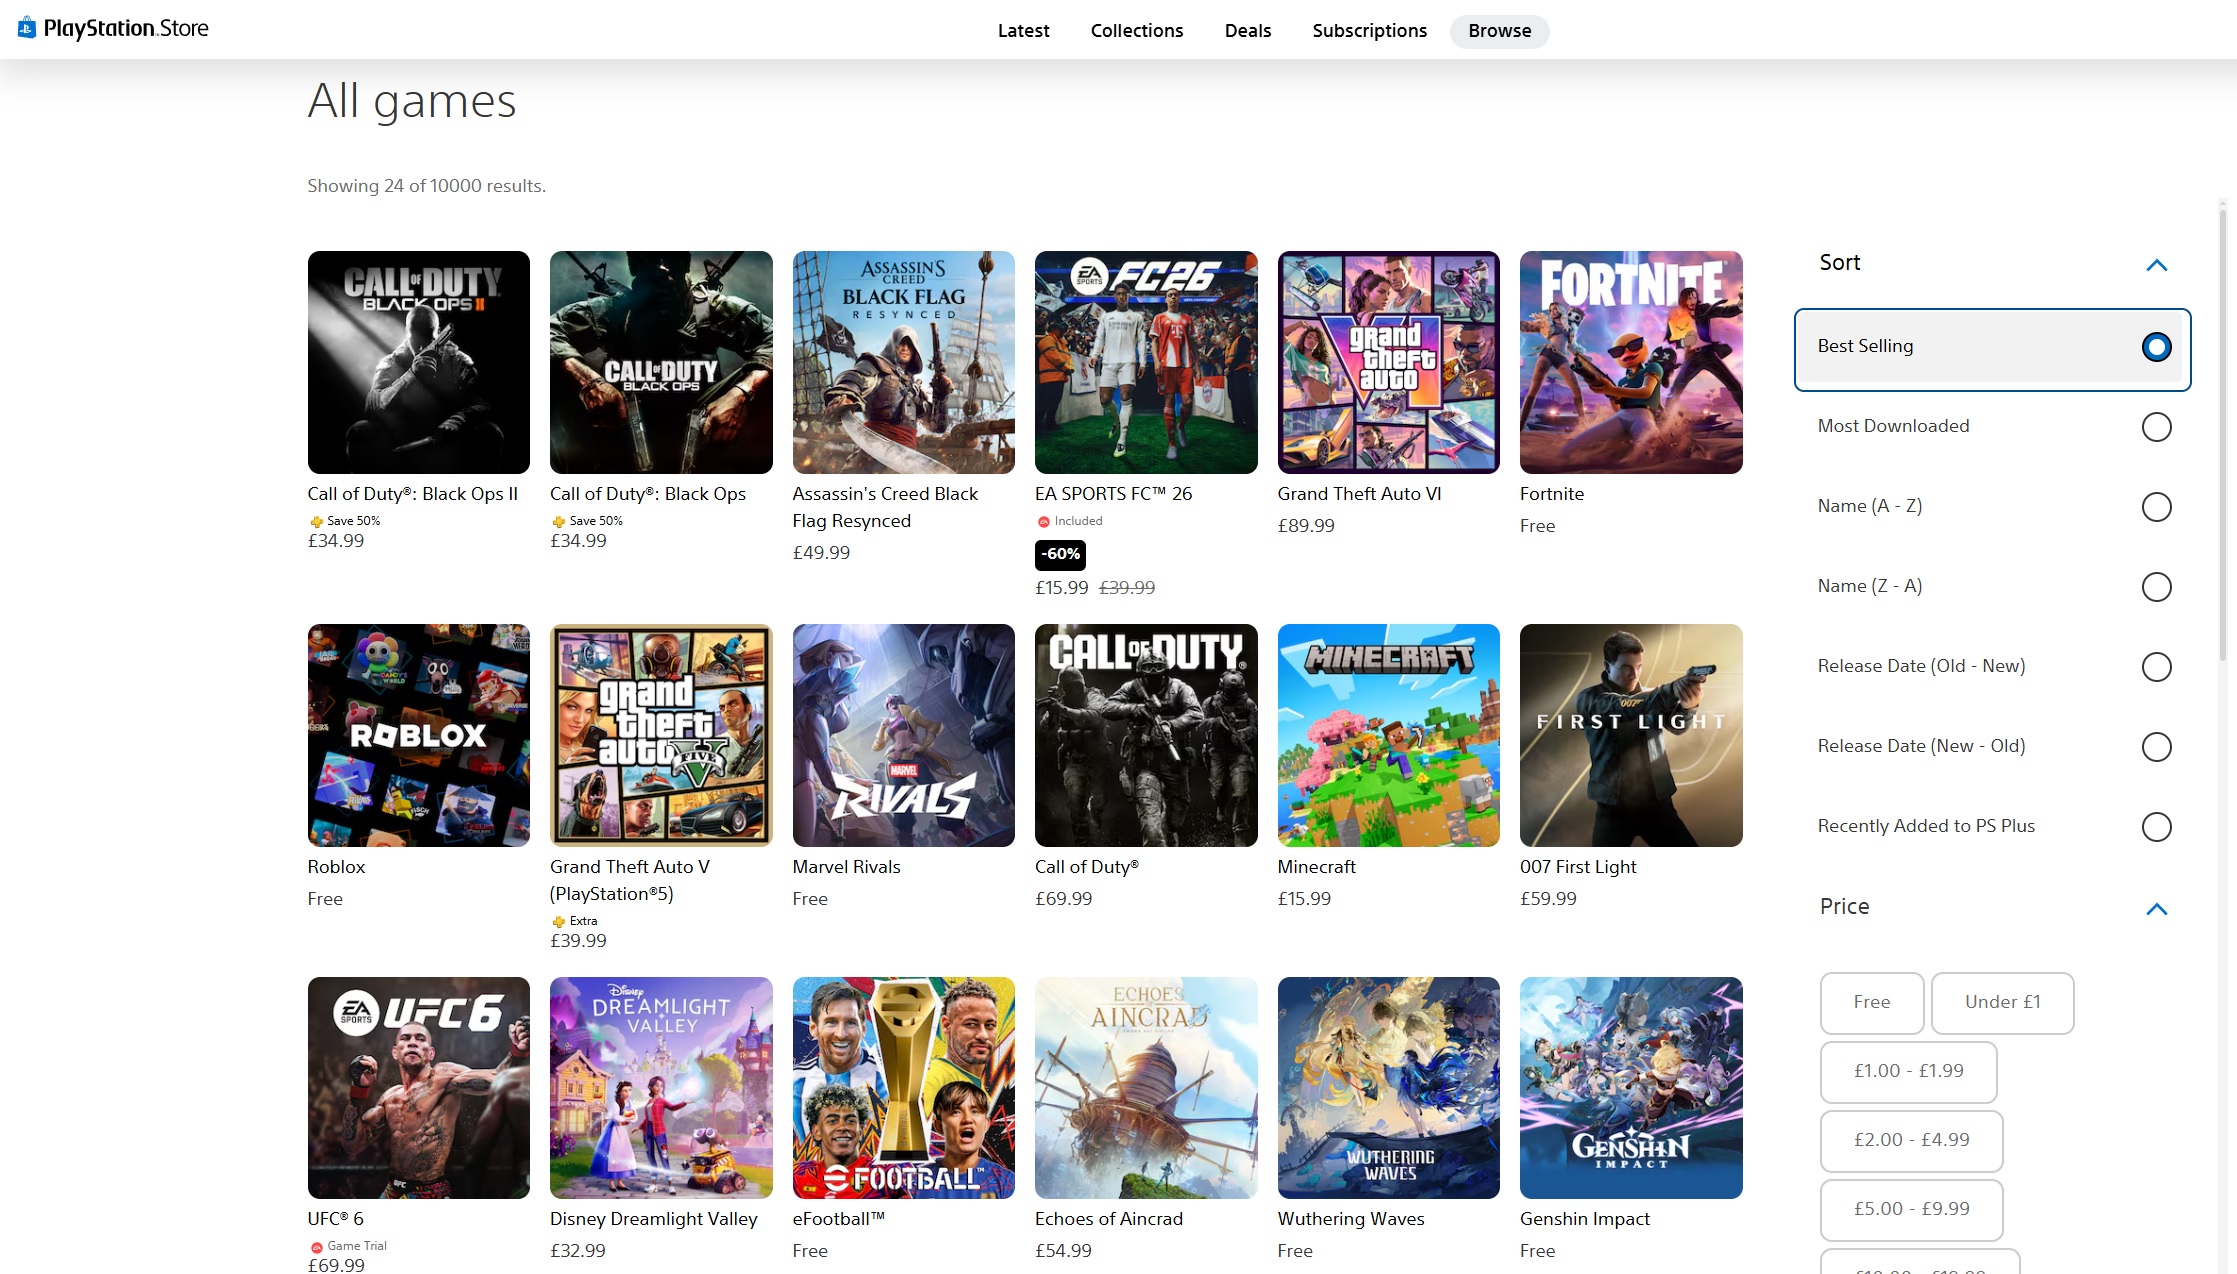The image size is (2237, 1274).
Task: Click the PlayStation Store logo
Action: point(113,29)
